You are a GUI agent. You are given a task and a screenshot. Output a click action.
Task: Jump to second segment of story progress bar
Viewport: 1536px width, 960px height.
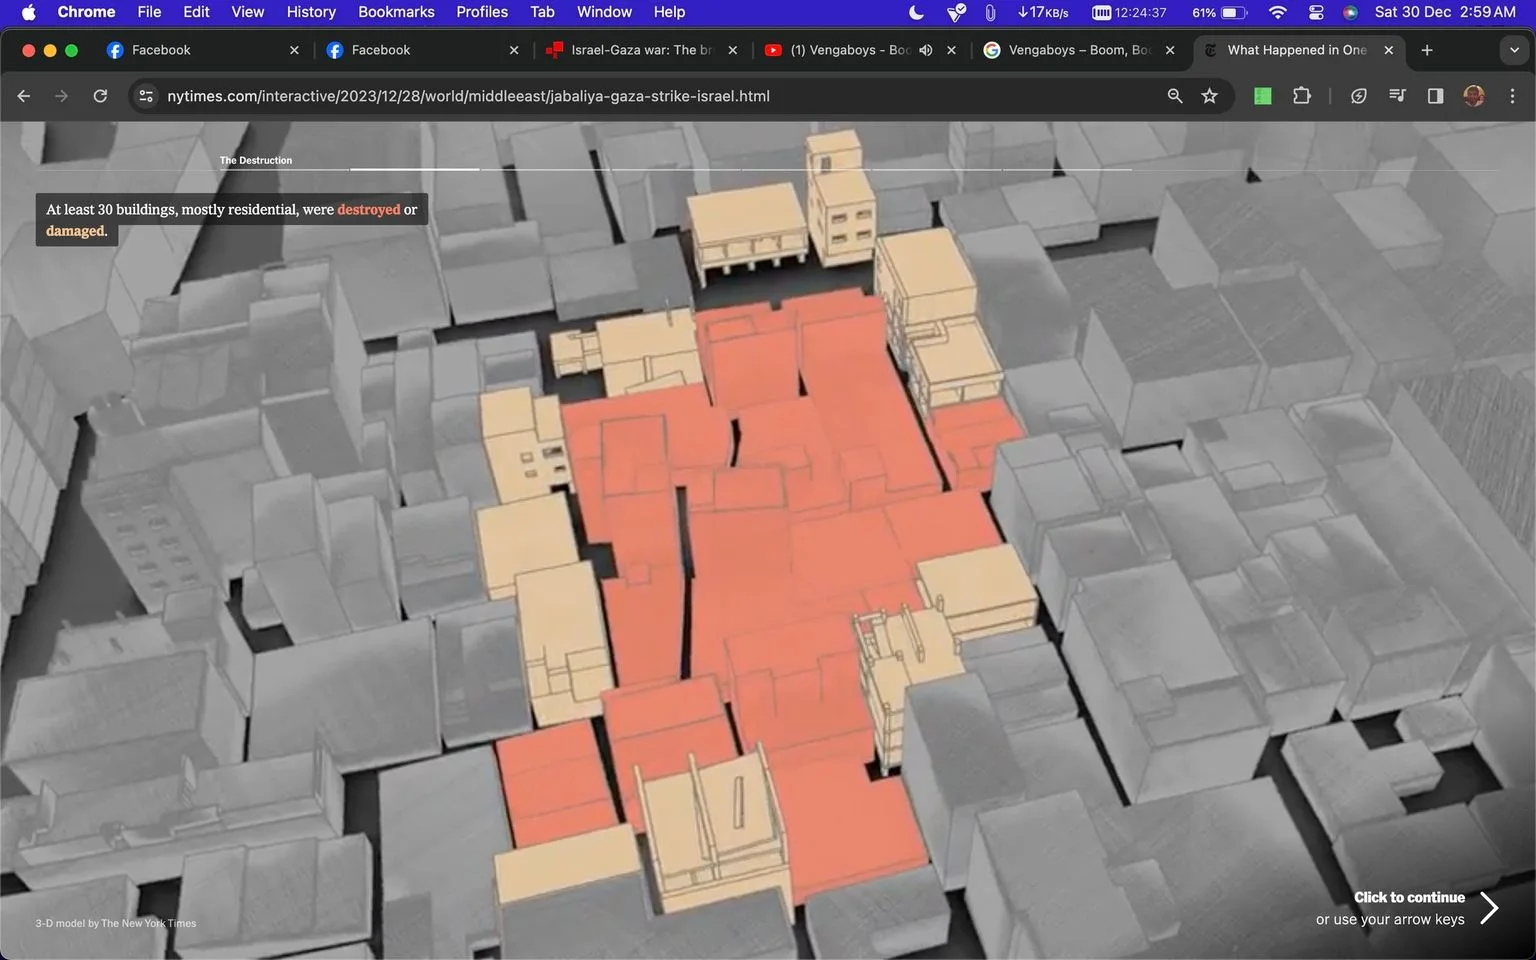[x=415, y=169]
